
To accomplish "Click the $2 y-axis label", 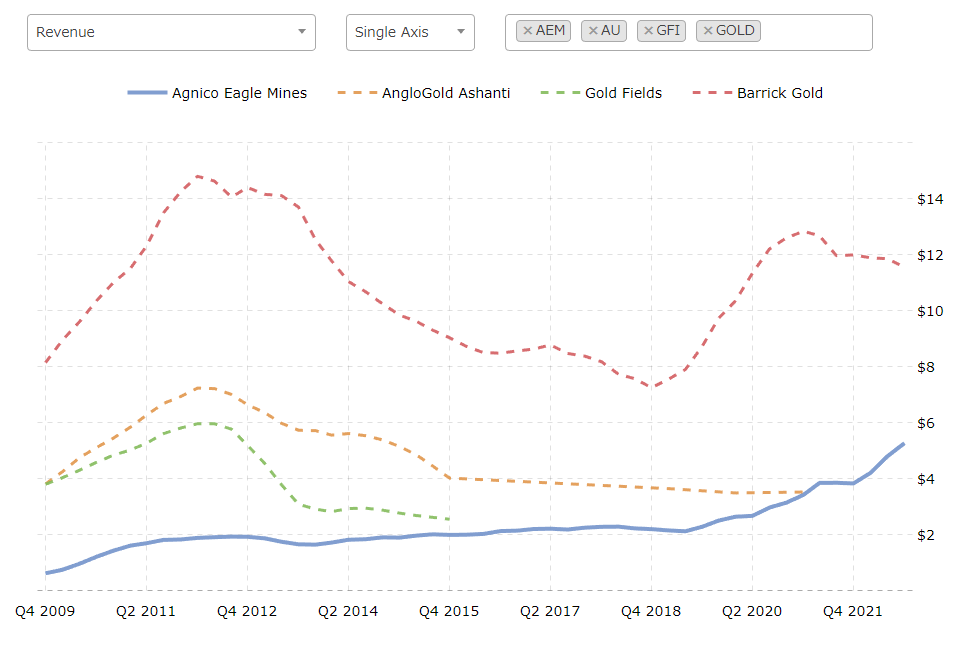I will coord(926,535).
